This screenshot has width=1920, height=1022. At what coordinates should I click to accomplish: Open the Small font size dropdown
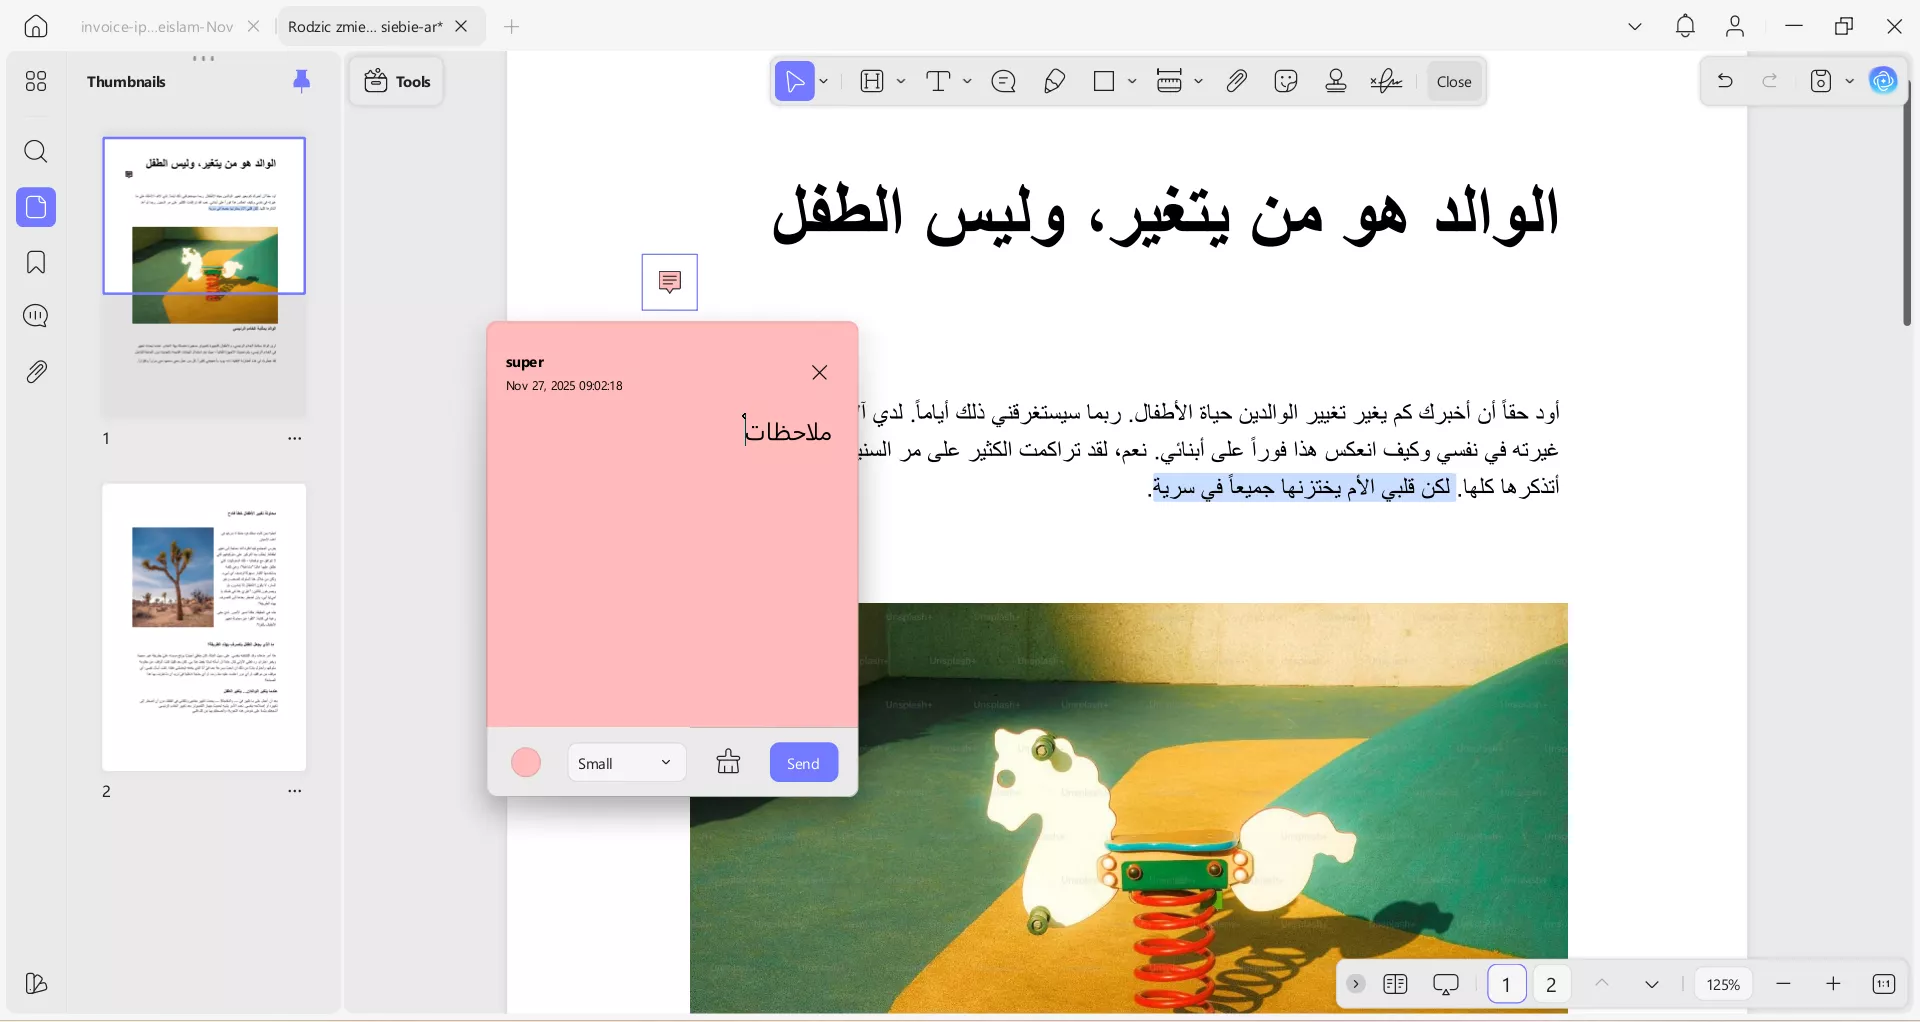626,763
